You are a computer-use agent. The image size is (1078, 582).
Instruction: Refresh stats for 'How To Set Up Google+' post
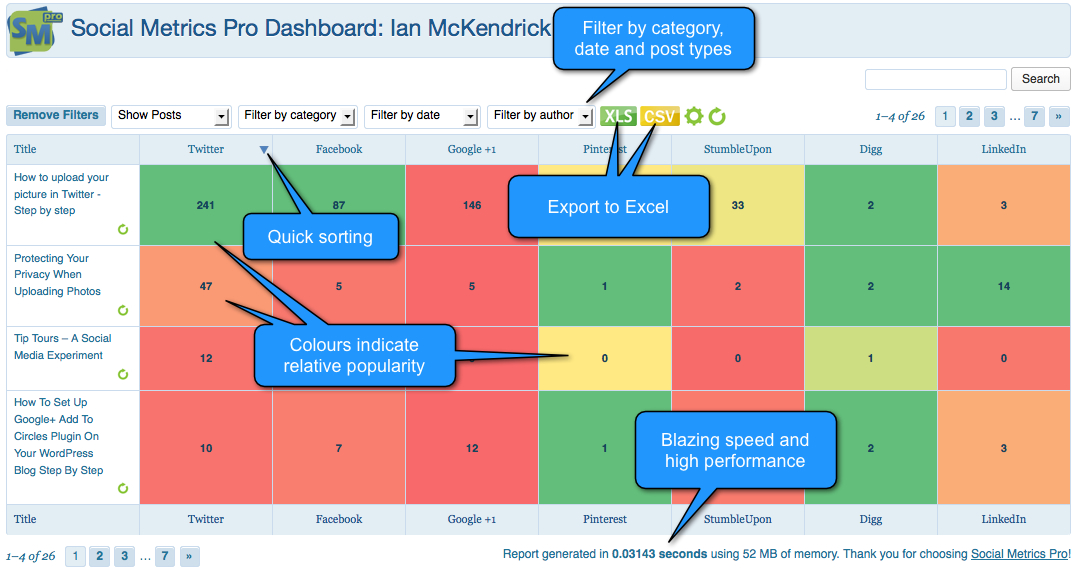point(123,489)
